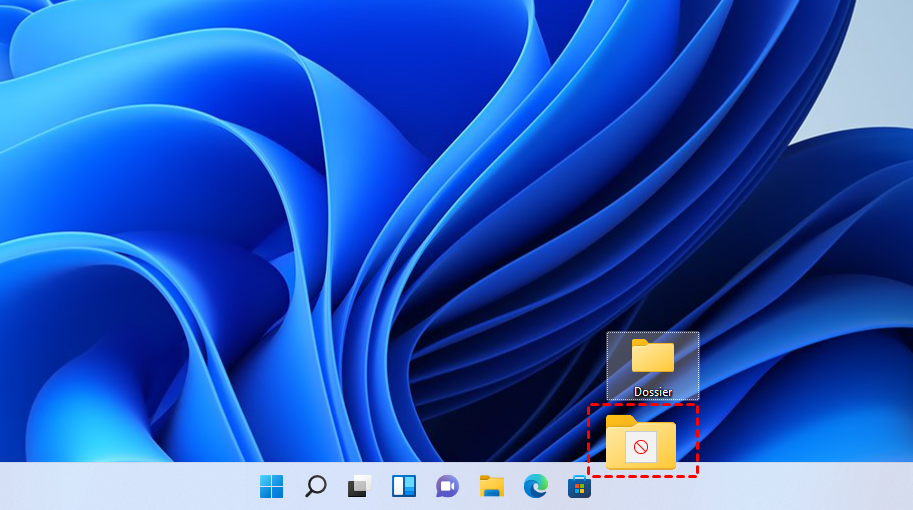The width and height of the screenshot is (913, 510).
Task: Launch Microsoft Edge browser
Action: [535, 486]
